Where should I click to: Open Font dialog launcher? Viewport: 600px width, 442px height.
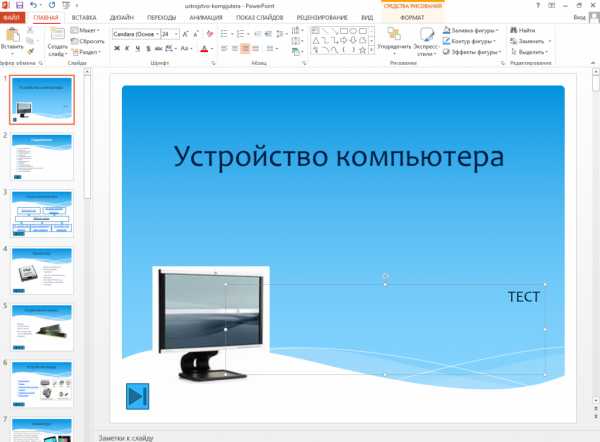213,63
